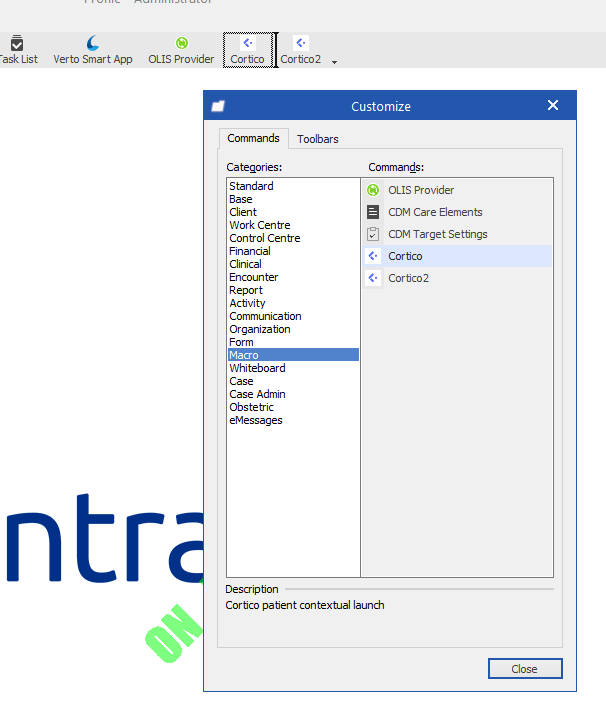
Task: Select the Cortico2 command label in list
Action: point(408,279)
